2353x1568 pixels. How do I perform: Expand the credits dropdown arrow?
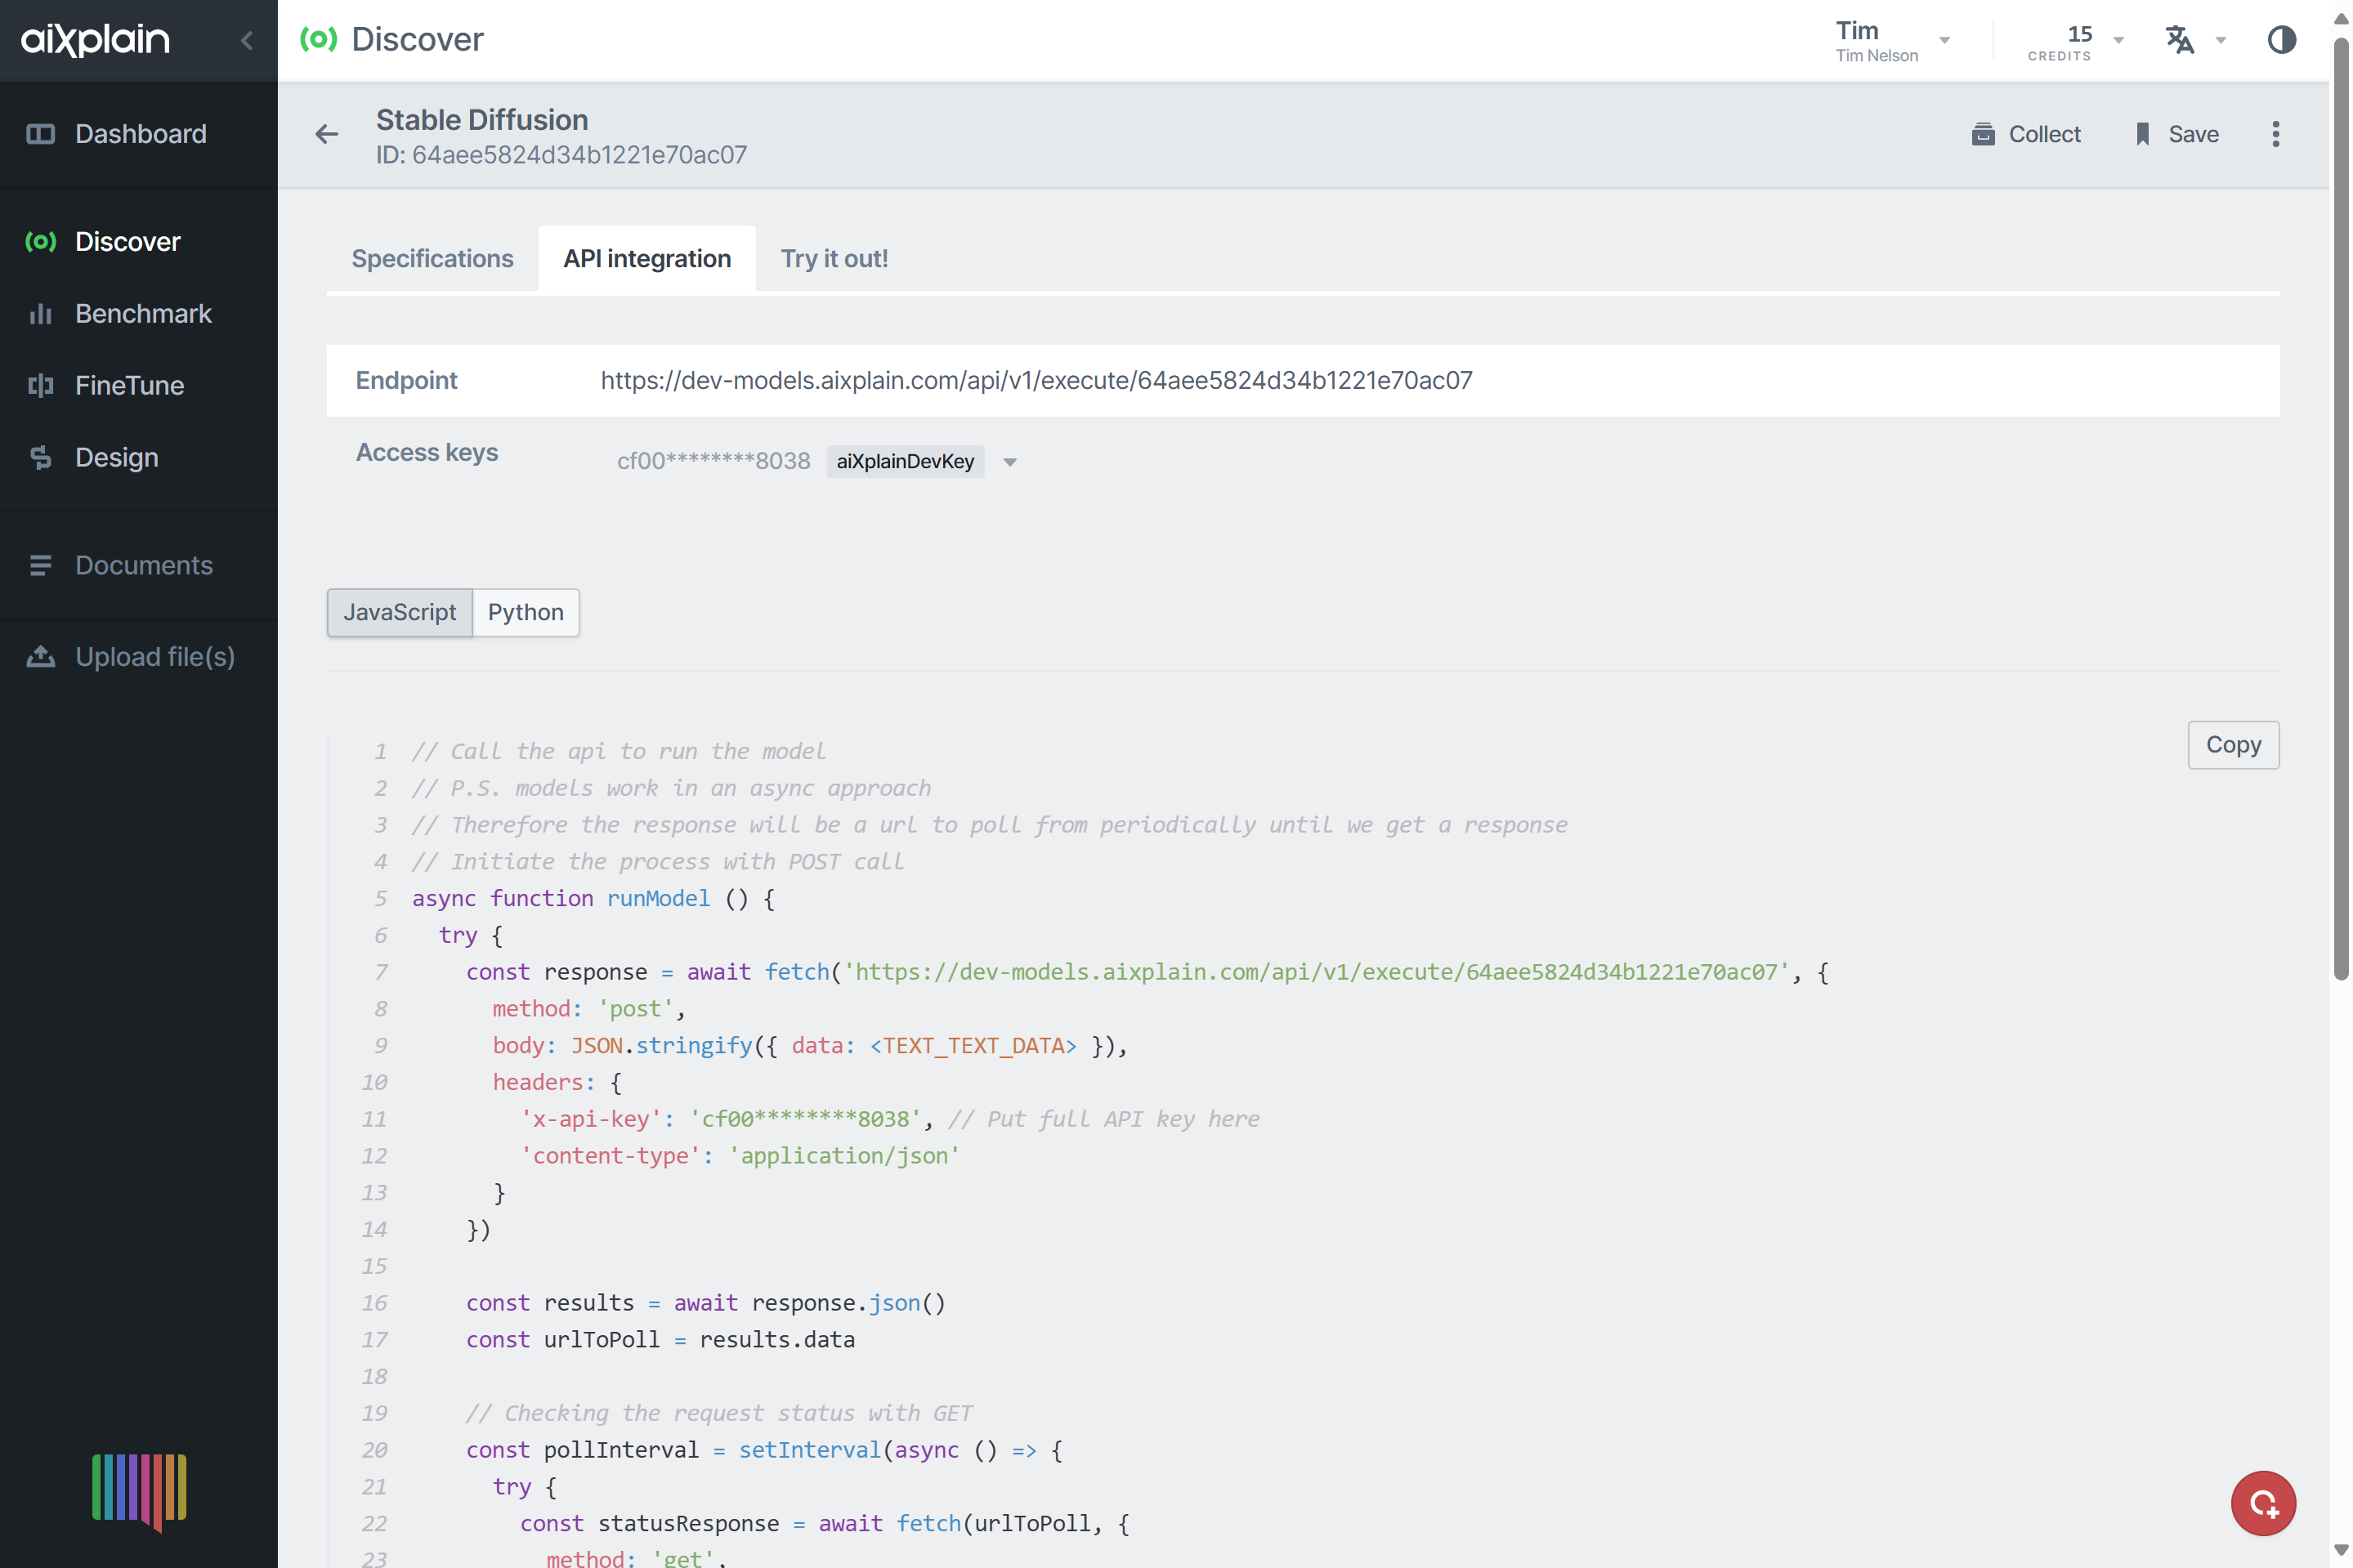2118,41
